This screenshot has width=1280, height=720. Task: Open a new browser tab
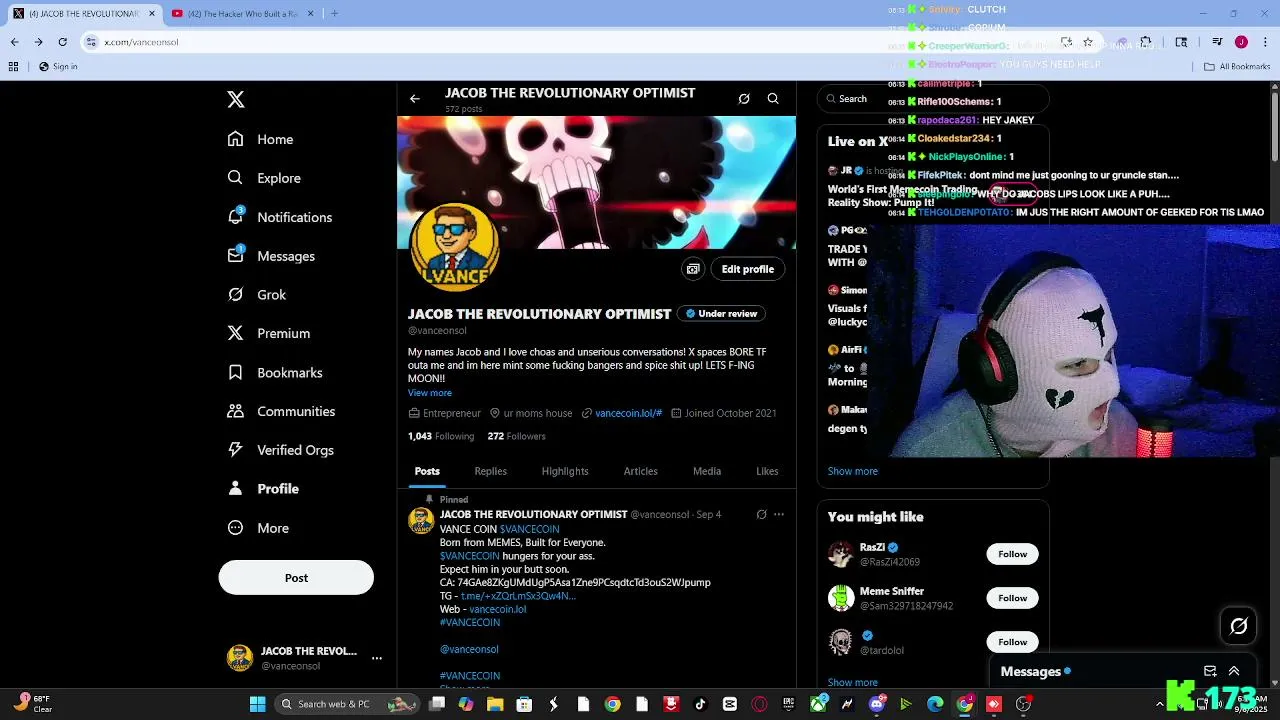point(334,14)
